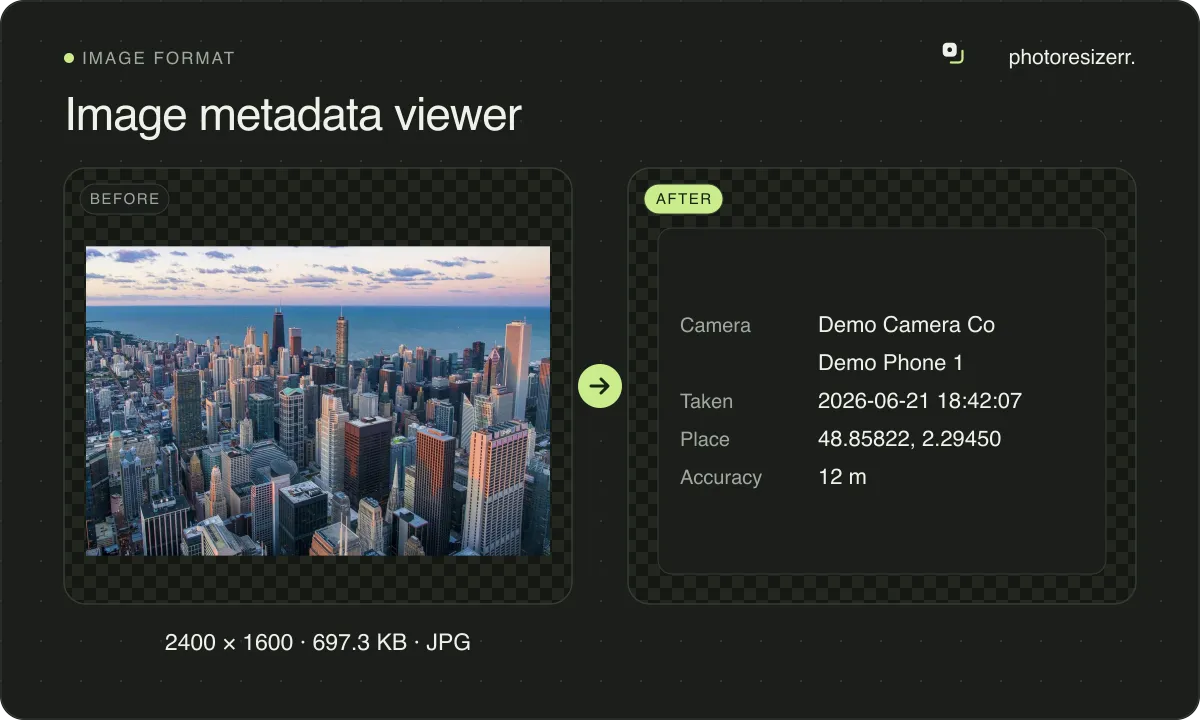Click the 2400 × 1600 · 697.3 KB · JPG caption

point(318,642)
